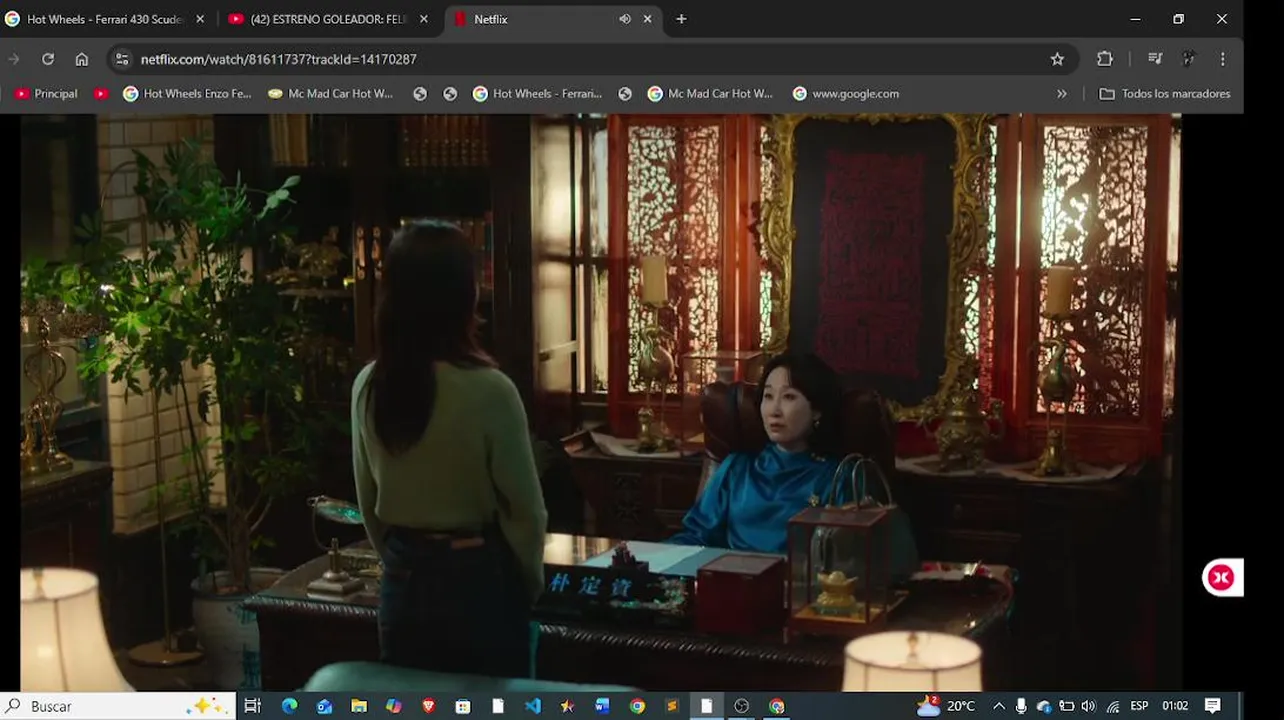
Task: Open Task View on the taskbar
Action: click(x=253, y=706)
